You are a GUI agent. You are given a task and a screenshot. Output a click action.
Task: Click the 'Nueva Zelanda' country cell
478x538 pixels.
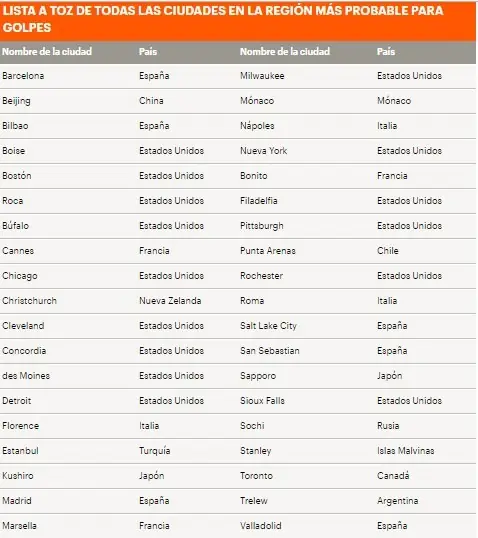click(x=170, y=301)
